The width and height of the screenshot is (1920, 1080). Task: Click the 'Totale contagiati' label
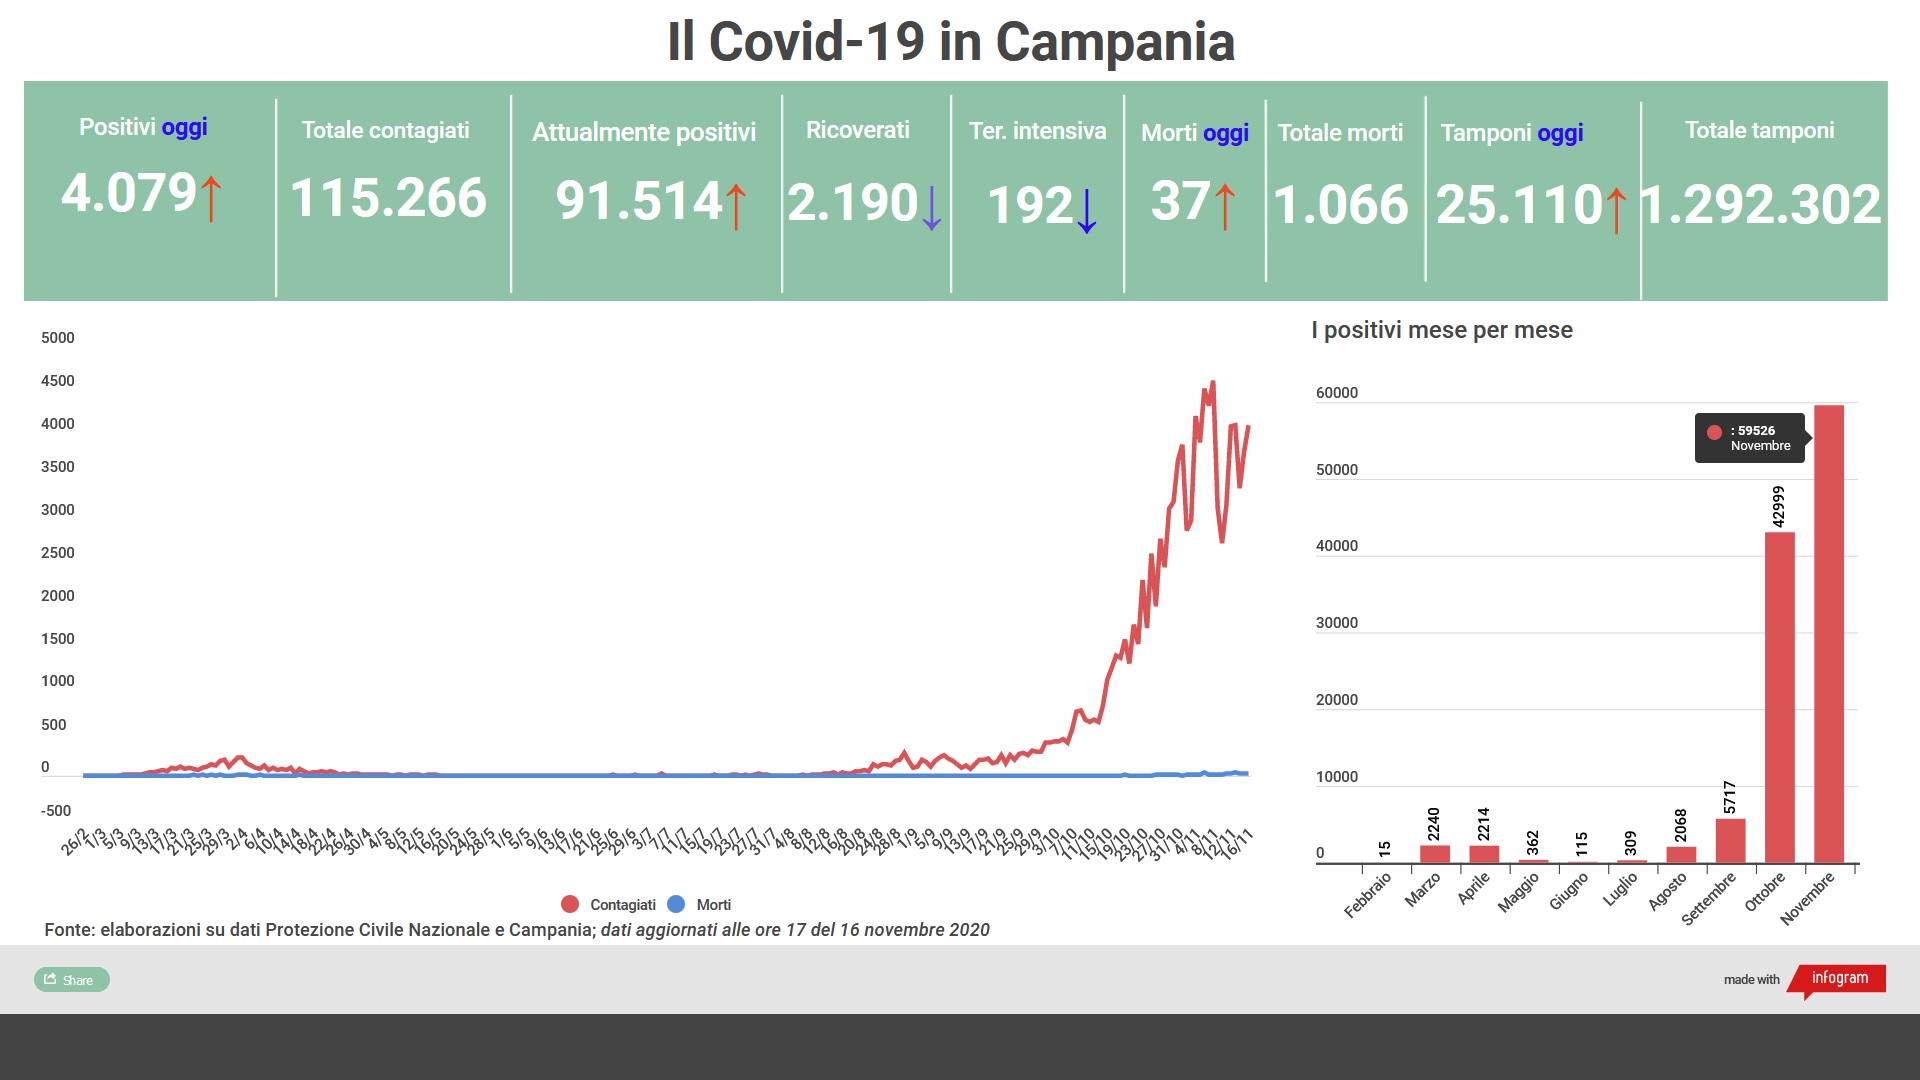tap(385, 130)
